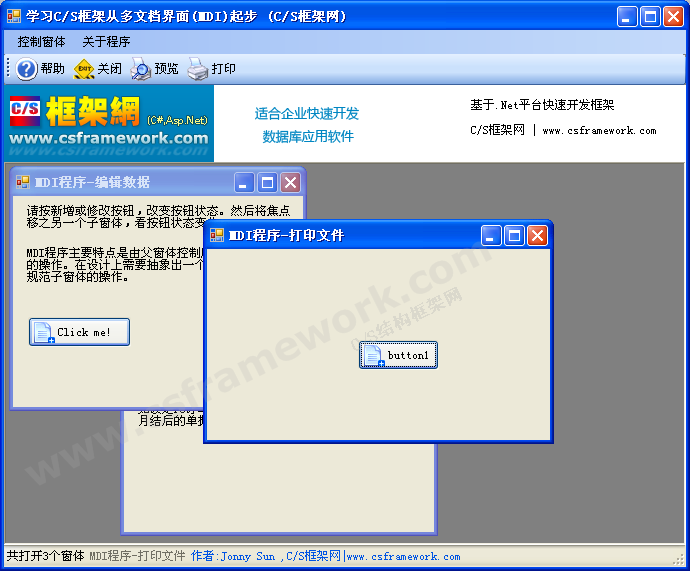This screenshot has width=690, height=571.
Task: Click the Help (帮助) toolbar icon
Action: pos(27,69)
